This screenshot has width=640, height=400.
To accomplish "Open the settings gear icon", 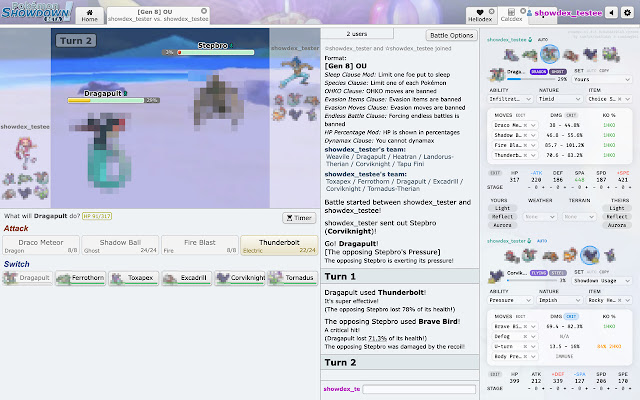I will coord(625,13).
